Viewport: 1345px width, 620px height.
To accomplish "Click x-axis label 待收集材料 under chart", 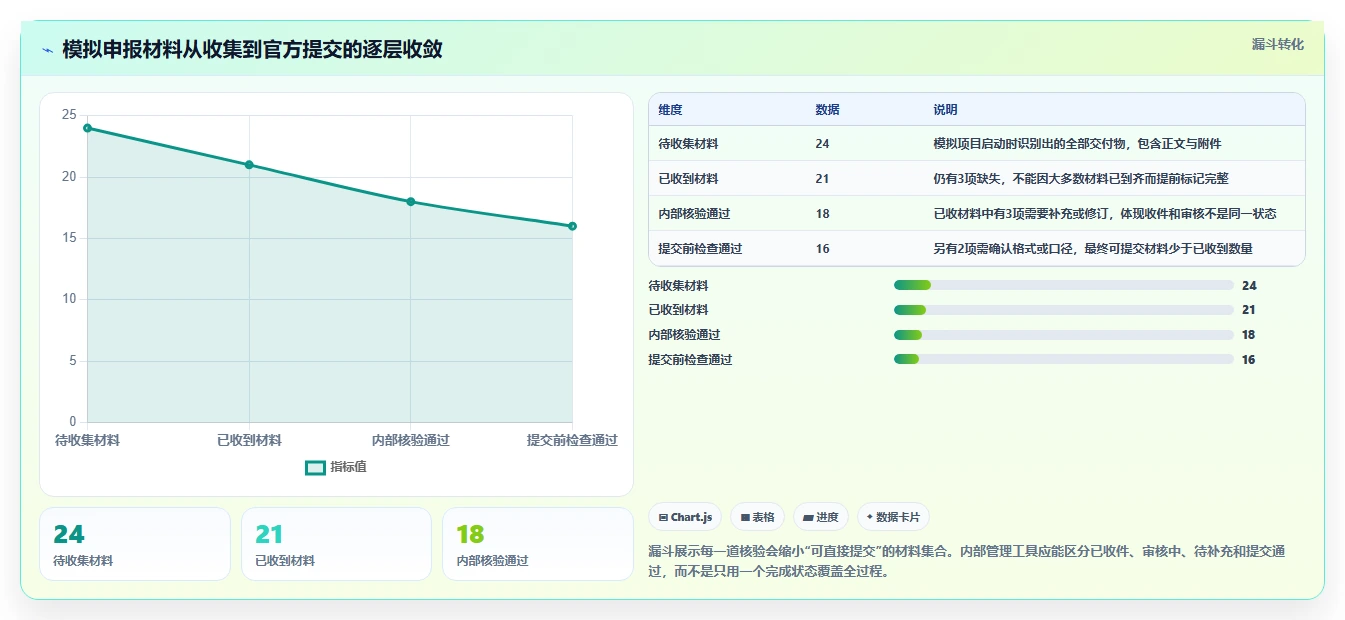I will tap(87, 440).
